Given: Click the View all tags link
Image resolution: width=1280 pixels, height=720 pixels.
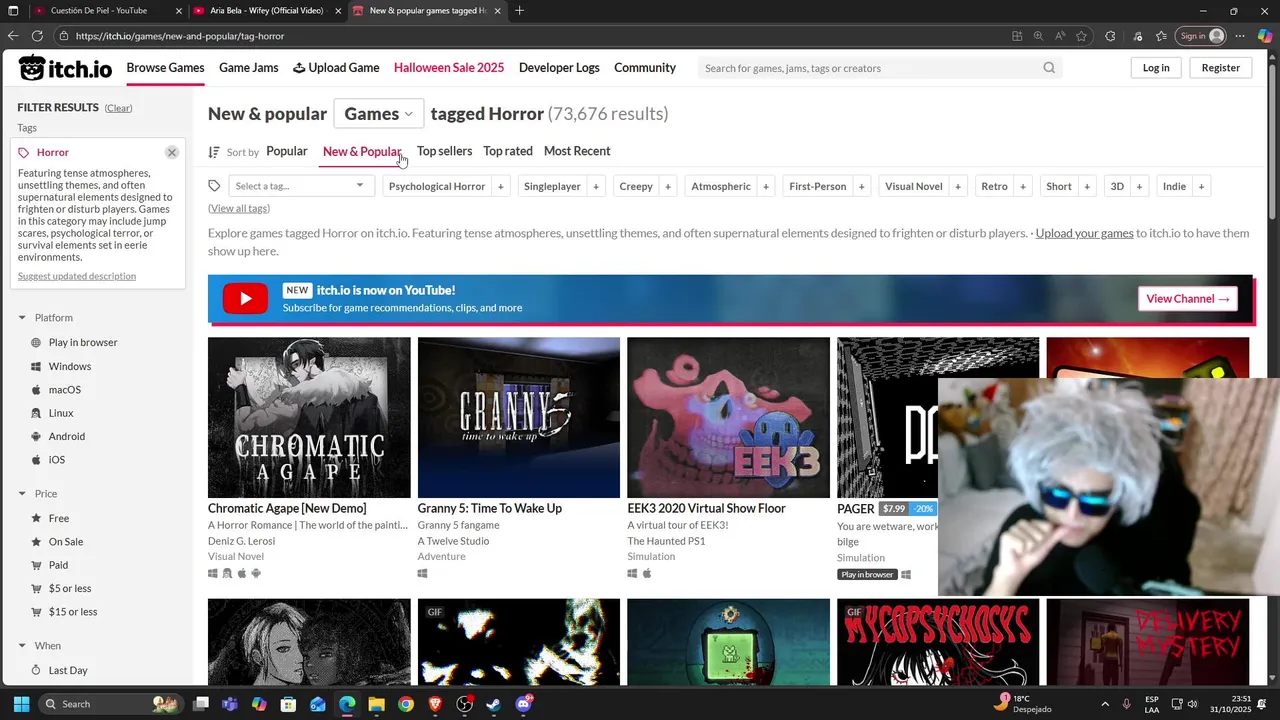Looking at the screenshot, I should pos(239,208).
